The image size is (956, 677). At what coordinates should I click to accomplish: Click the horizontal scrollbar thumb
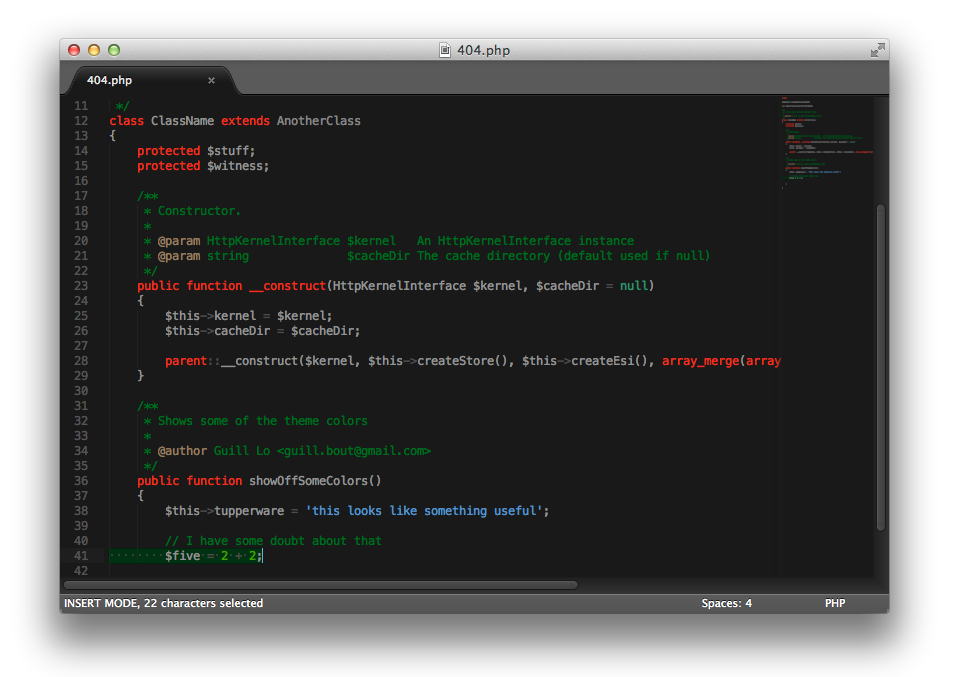(x=321, y=585)
